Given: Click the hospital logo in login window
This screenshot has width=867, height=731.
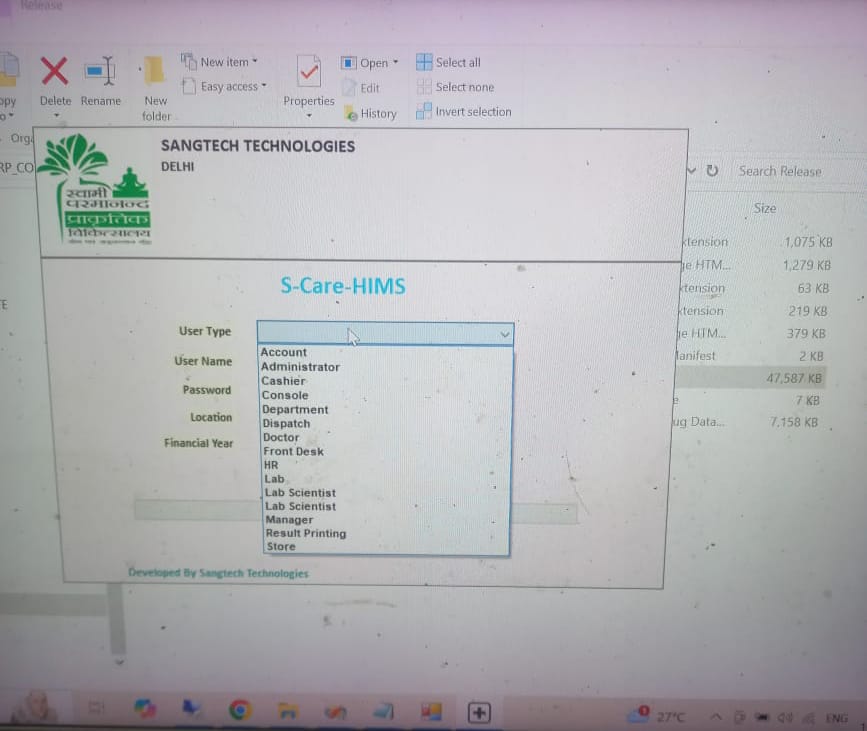Looking at the screenshot, I should point(94,189).
